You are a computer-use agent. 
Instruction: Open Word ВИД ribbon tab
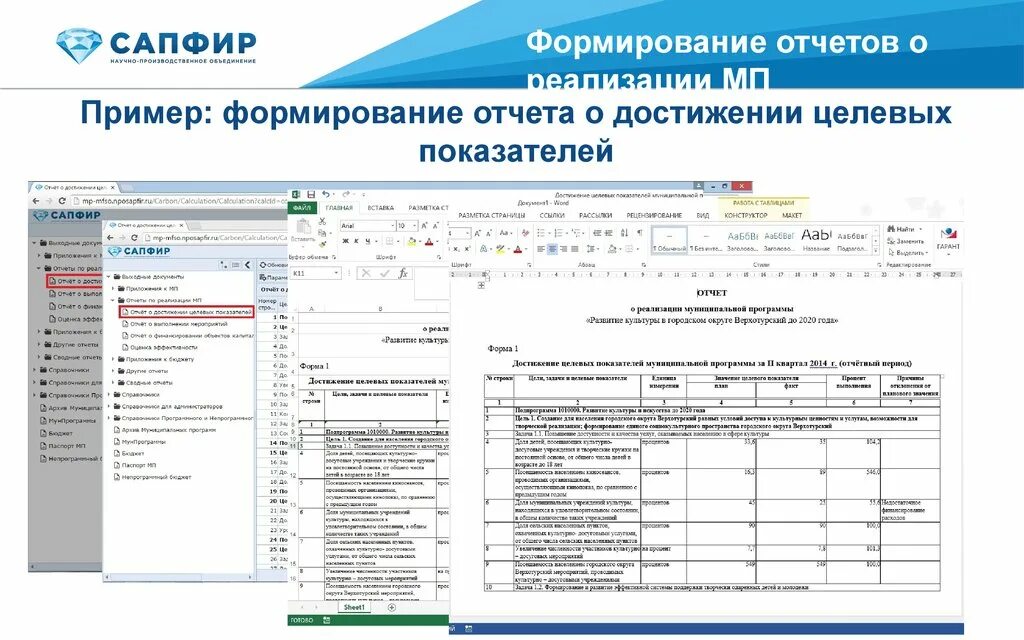click(703, 215)
